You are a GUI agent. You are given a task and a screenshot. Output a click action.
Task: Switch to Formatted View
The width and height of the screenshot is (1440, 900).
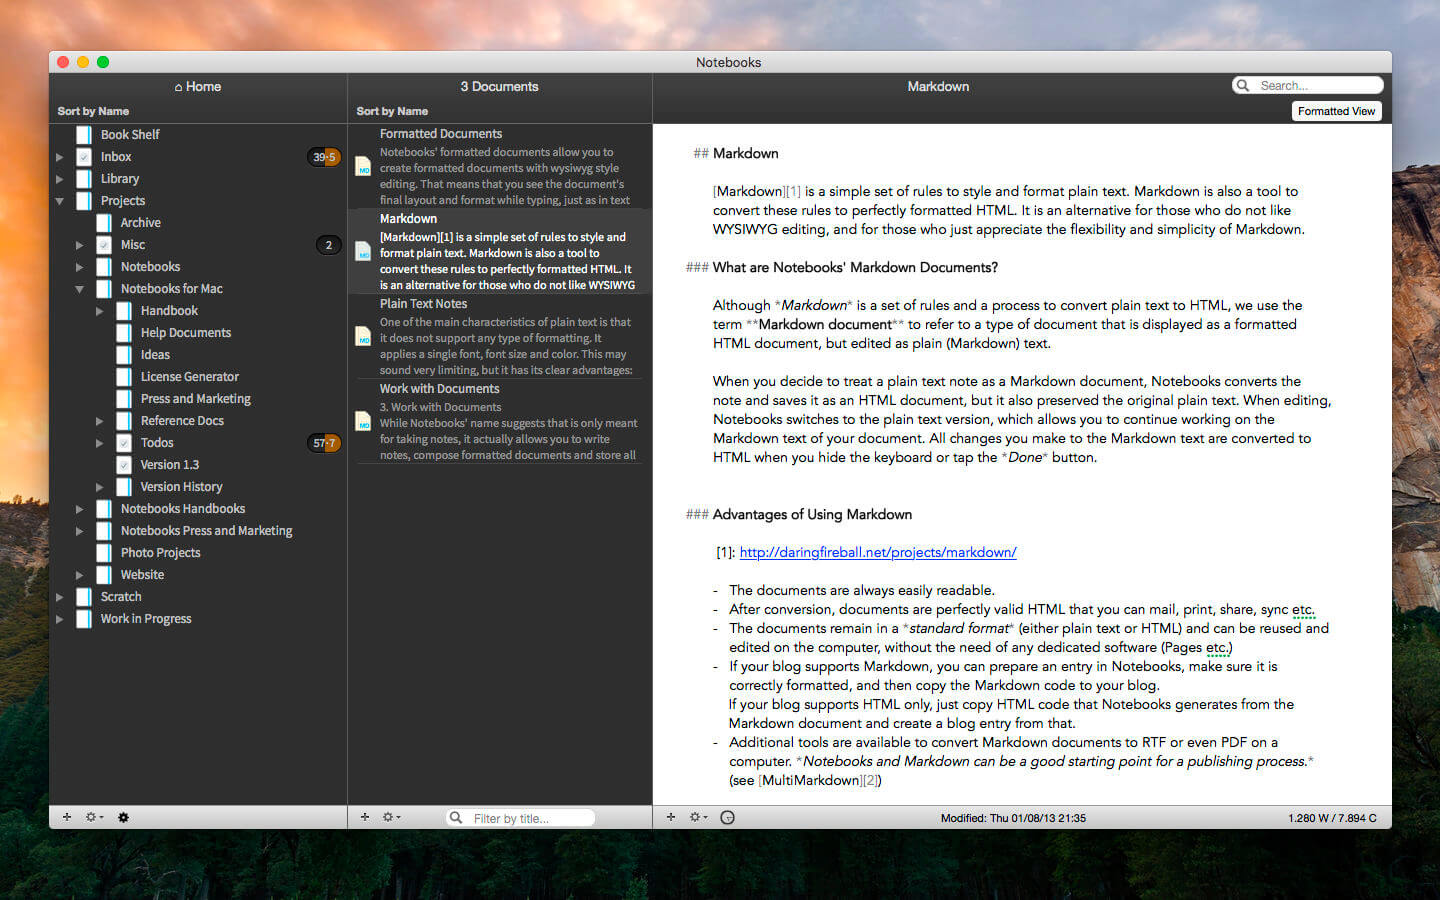(x=1336, y=111)
